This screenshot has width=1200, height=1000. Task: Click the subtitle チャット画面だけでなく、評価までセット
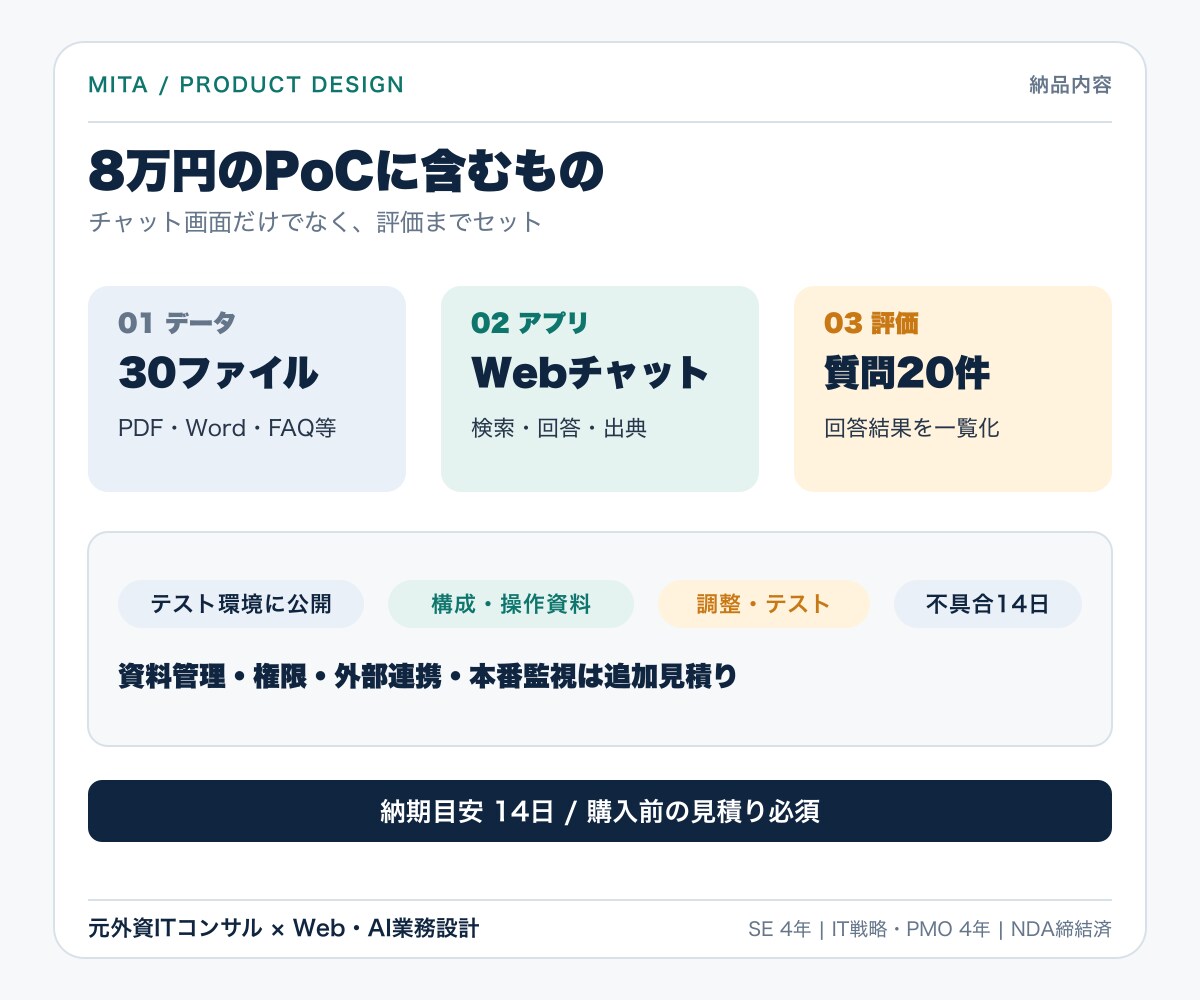(315, 222)
